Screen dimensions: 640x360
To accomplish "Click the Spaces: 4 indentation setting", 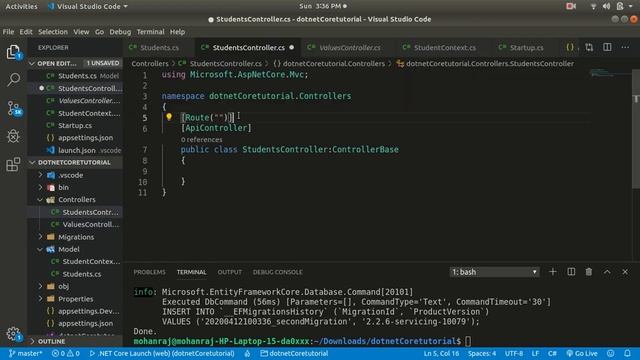I will [482, 353].
